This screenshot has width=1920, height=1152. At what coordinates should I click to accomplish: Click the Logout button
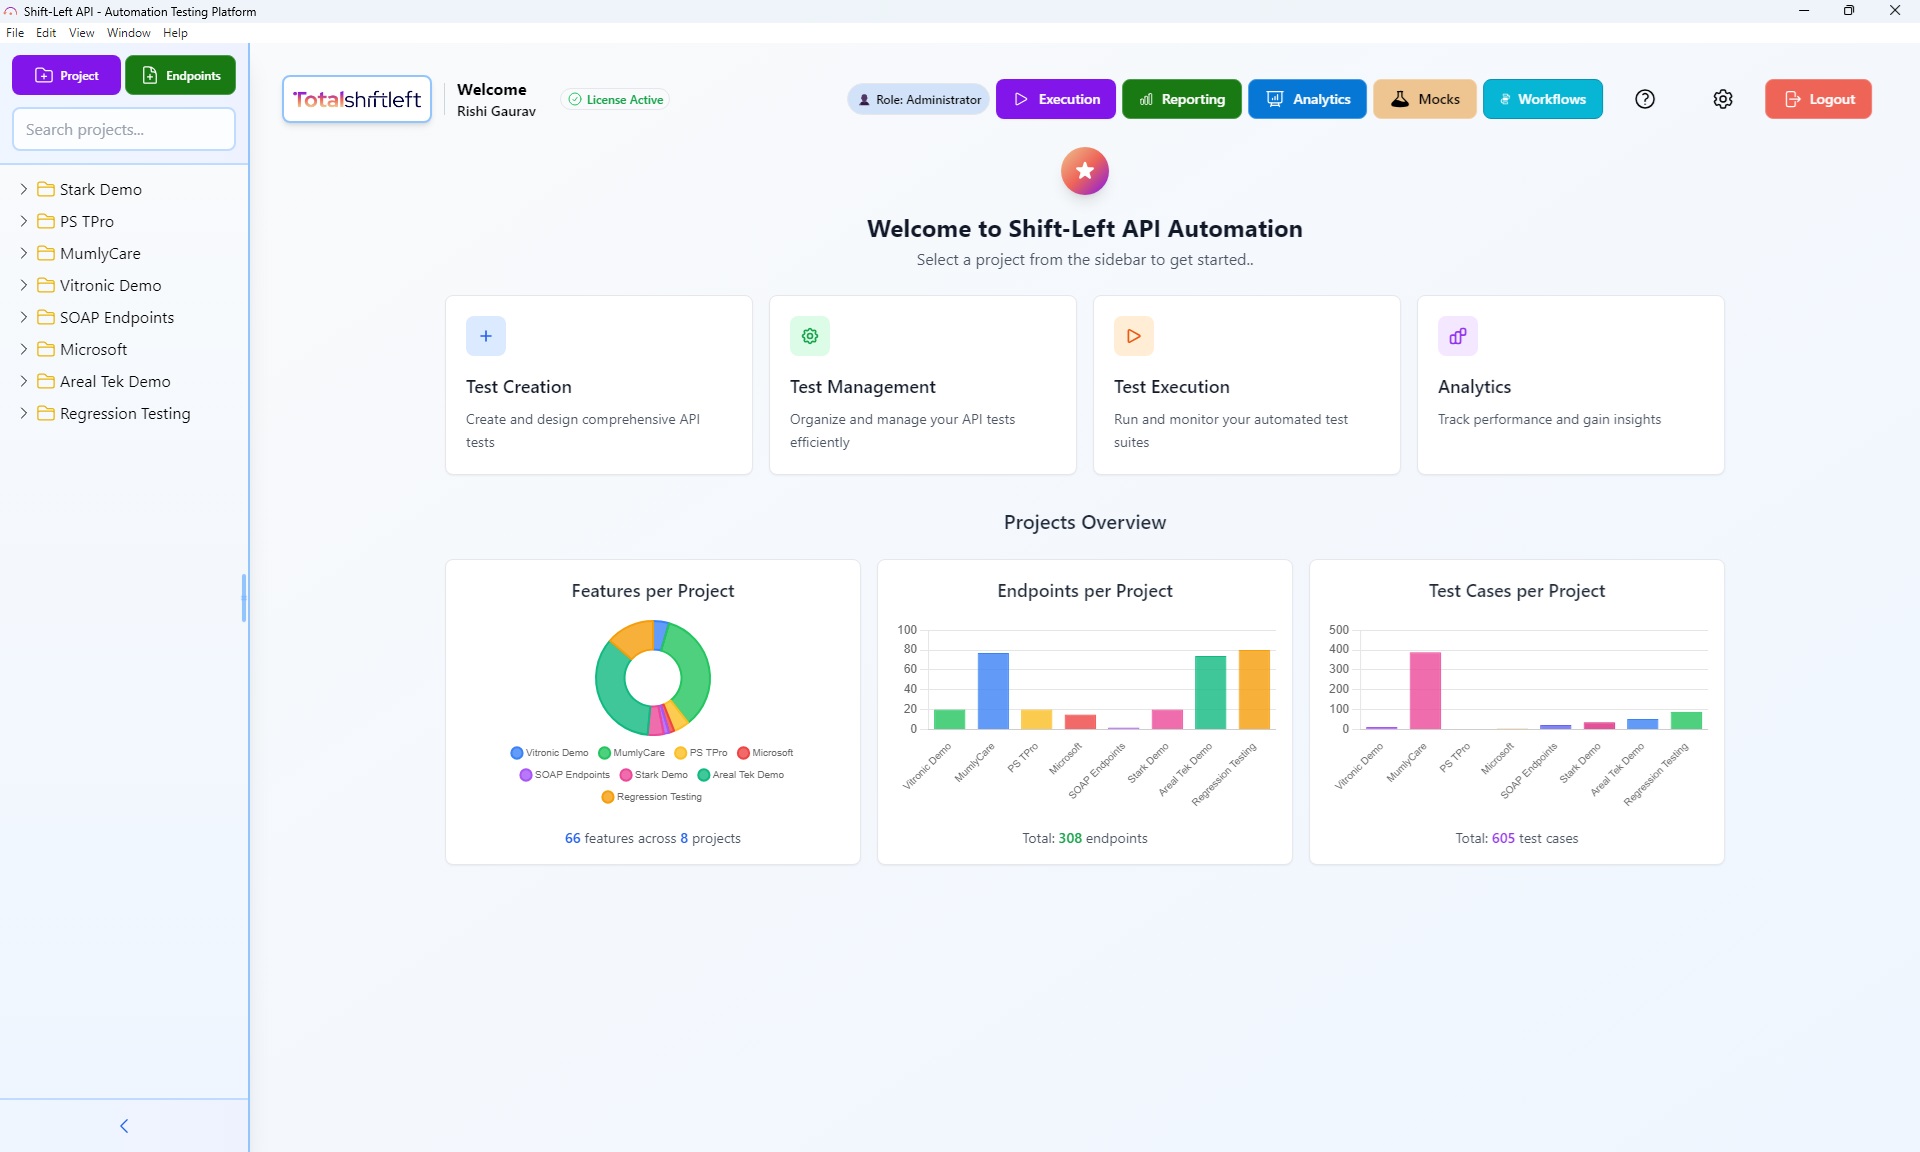[1817, 99]
